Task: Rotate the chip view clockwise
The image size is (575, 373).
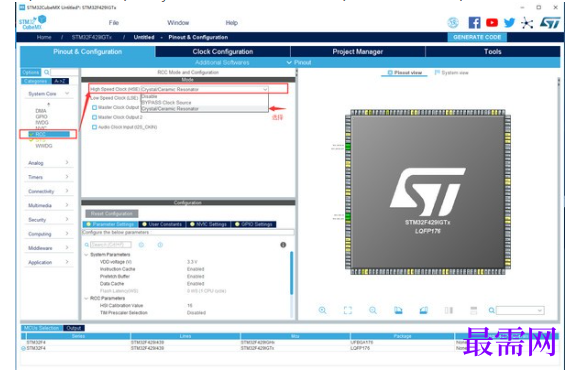Action: click(398, 310)
